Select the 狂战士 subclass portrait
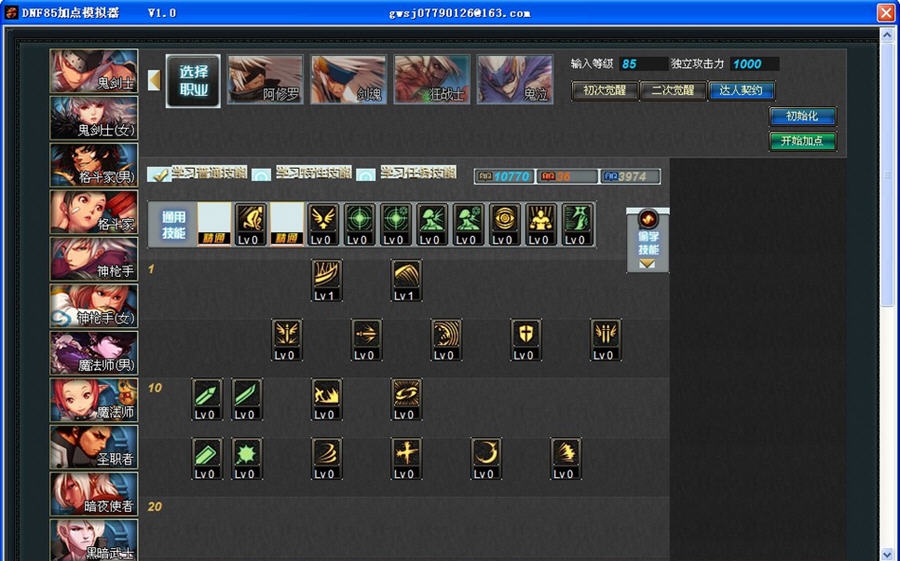Image resolution: width=900 pixels, height=561 pixels. pos(432,79)
